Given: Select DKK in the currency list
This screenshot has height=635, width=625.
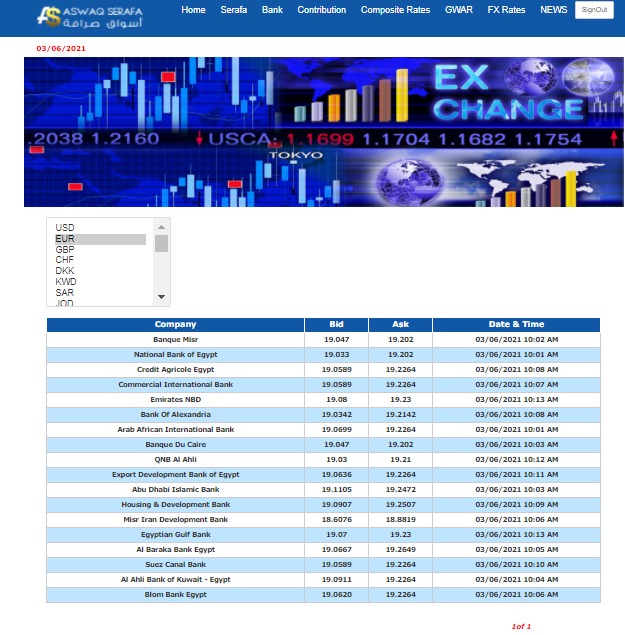Looking at the screenshot, I should 100,271.
